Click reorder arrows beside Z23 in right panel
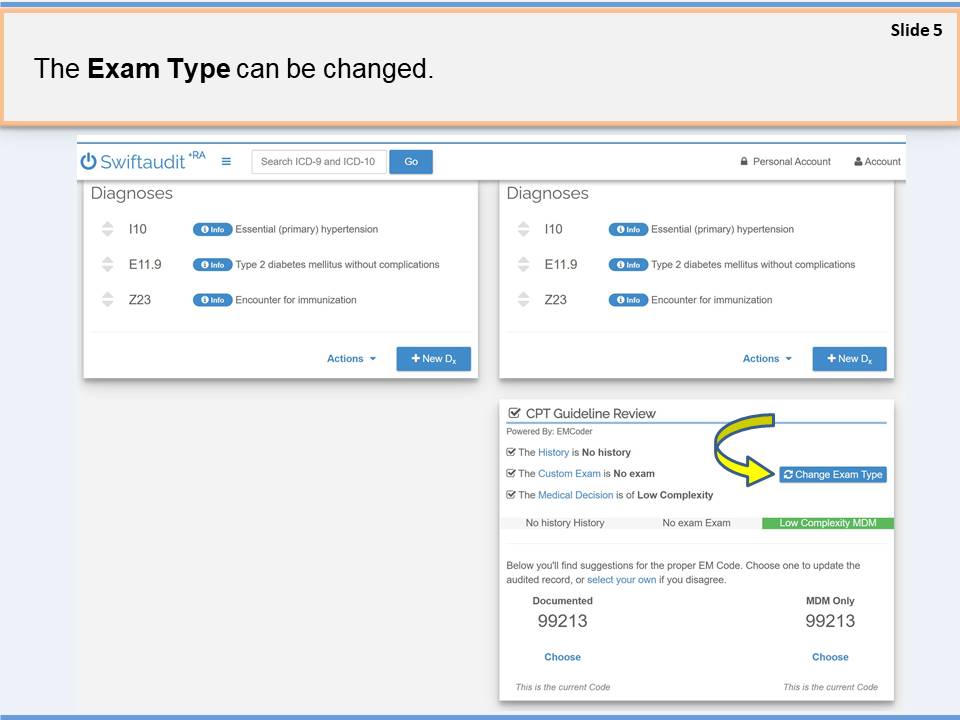 (524, 300)
